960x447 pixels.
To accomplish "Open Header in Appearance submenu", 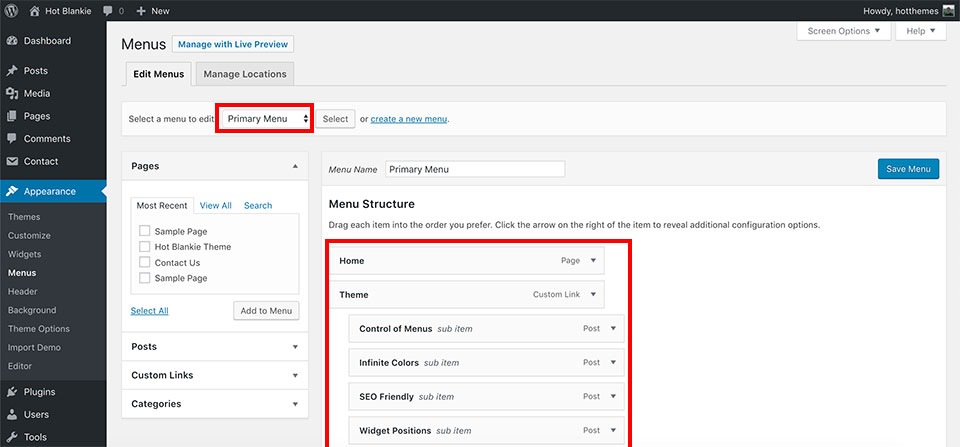I will tap(23, 291).
